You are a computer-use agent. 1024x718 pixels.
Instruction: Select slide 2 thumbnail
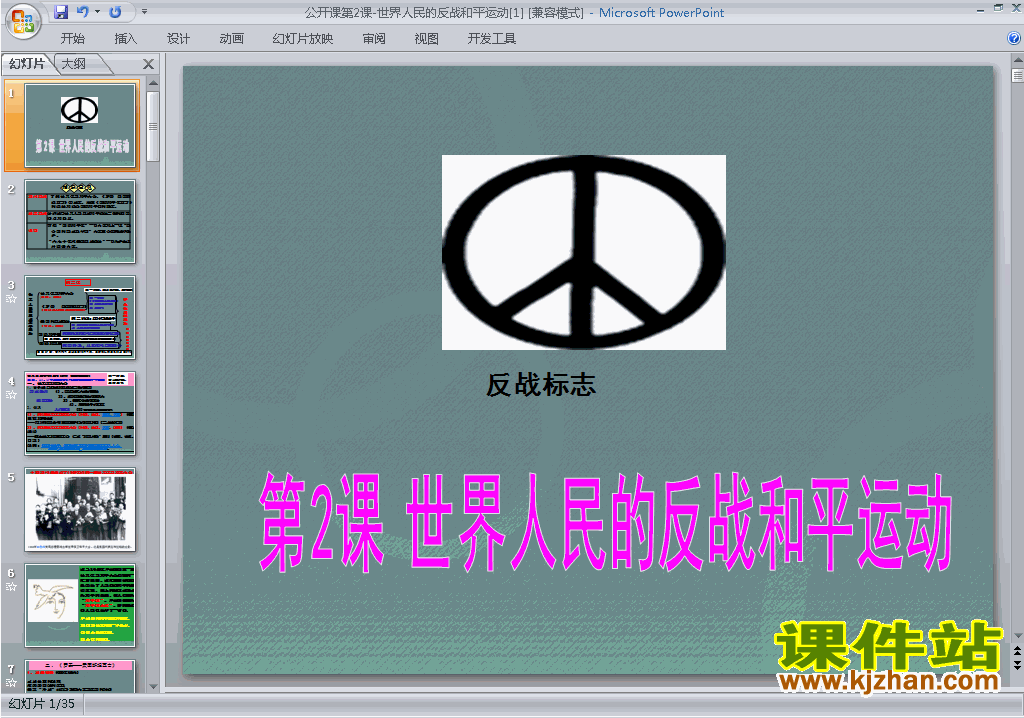(x=80, y=221)
